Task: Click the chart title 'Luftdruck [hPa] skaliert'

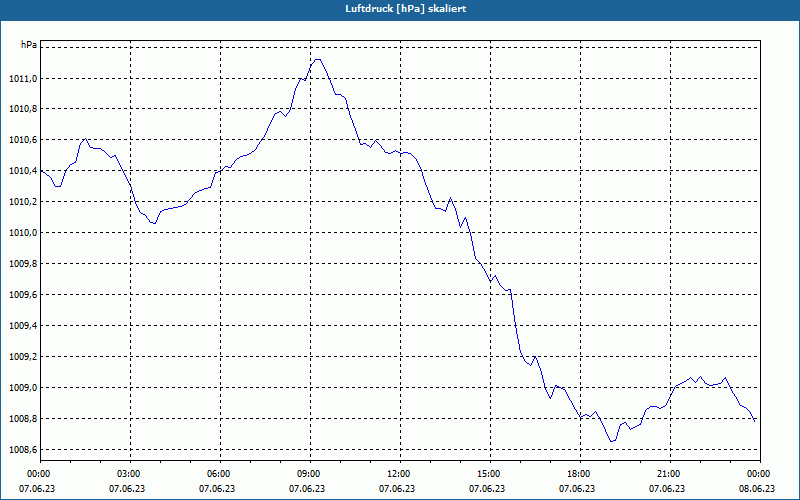Action: (x=406, y=9)
